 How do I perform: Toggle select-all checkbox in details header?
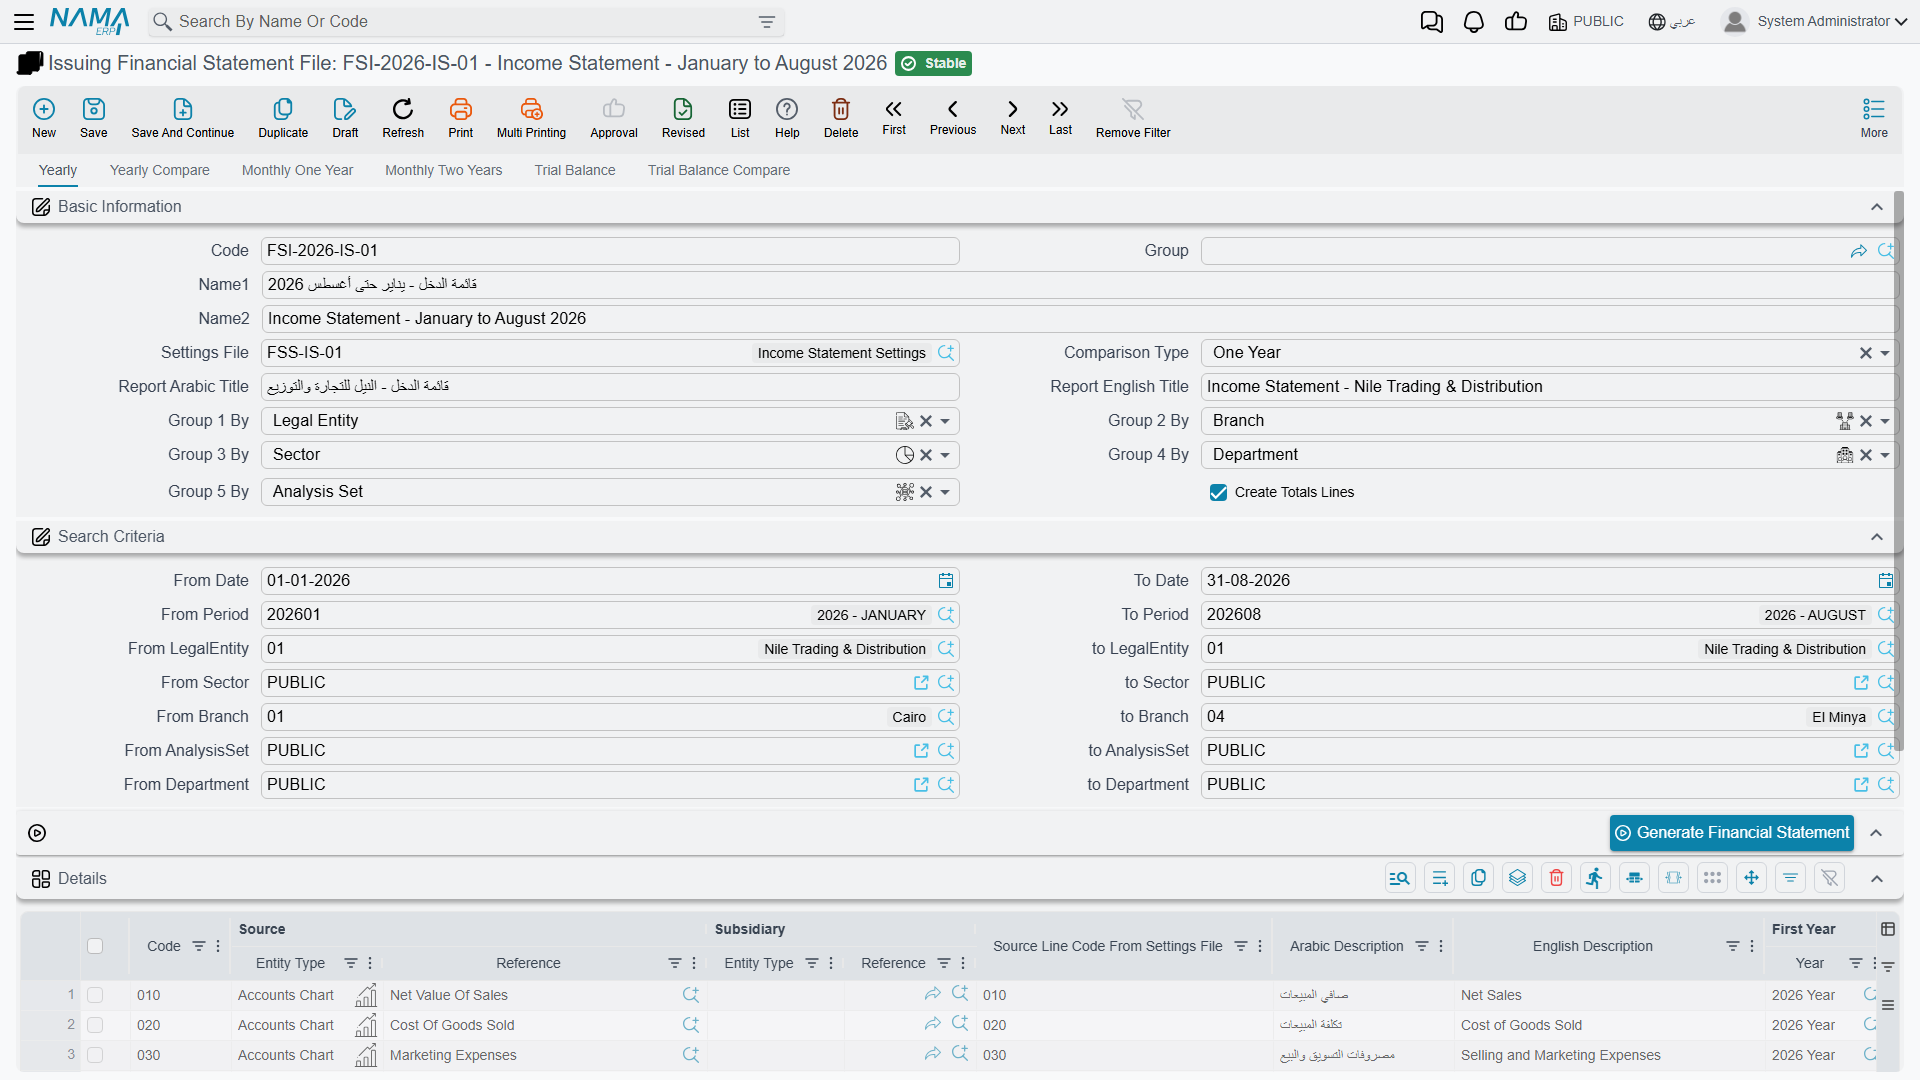tap(95, 946)
